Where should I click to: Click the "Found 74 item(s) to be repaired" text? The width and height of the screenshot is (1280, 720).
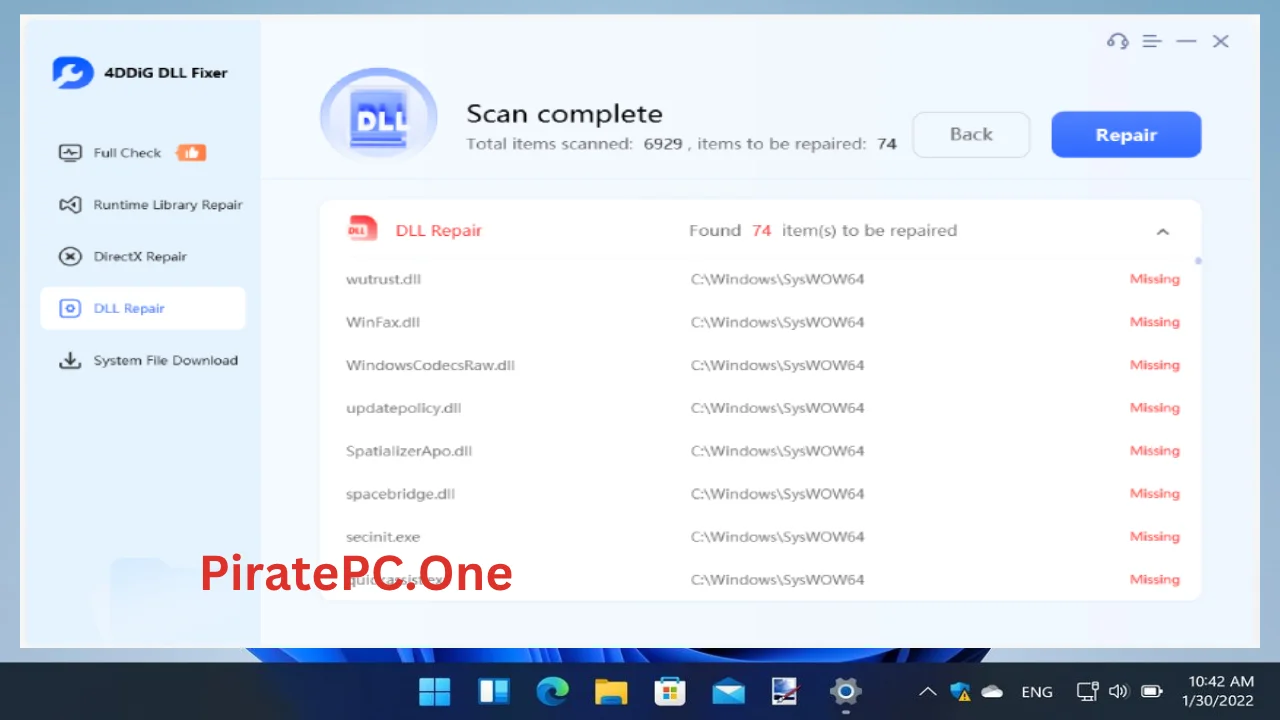[x=823, y=230]
